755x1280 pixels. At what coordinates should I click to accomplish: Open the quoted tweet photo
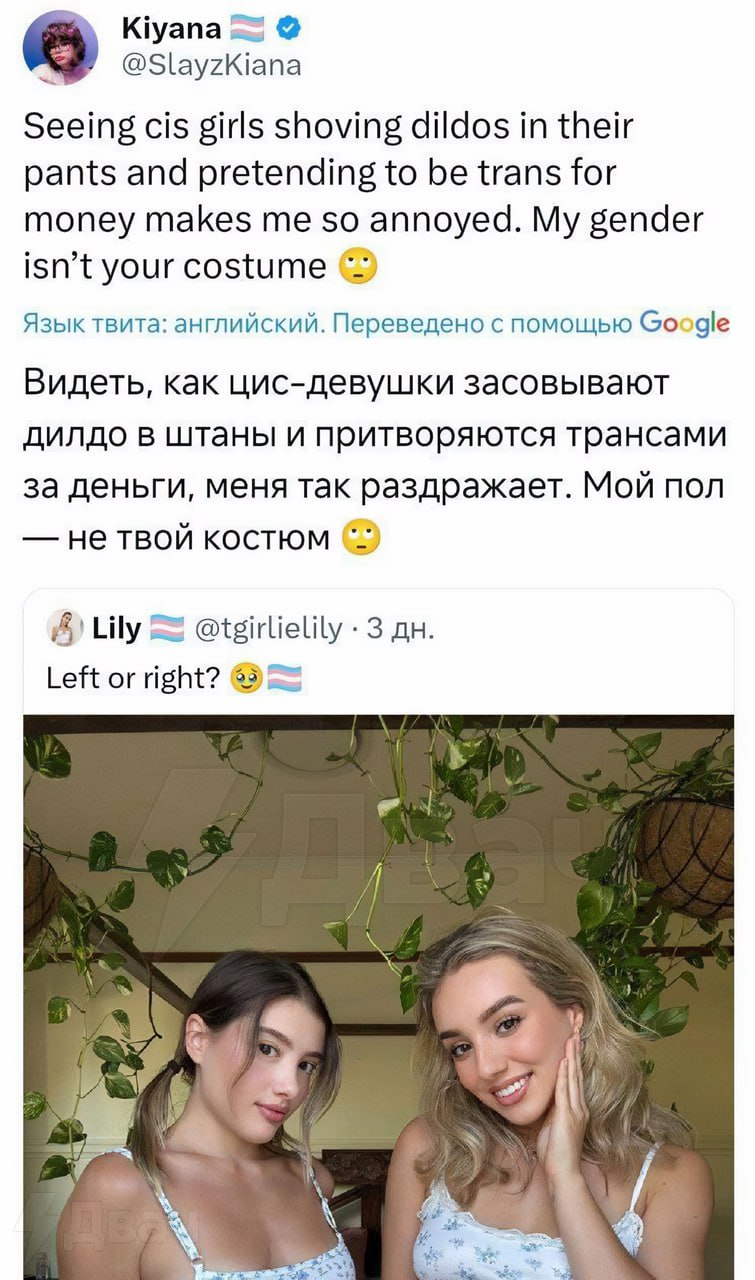tap(378, 997)
